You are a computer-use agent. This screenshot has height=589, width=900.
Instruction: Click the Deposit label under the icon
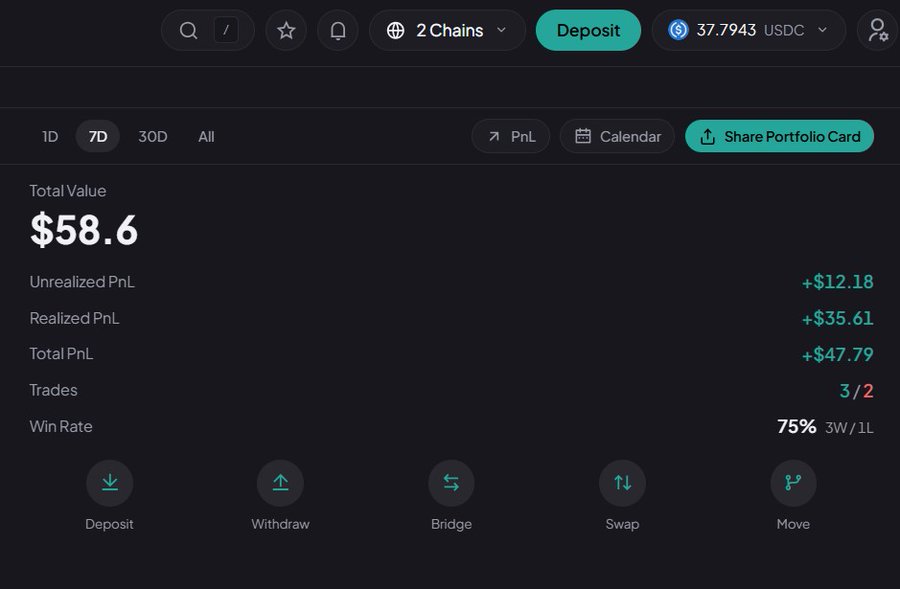coord(109,524)
